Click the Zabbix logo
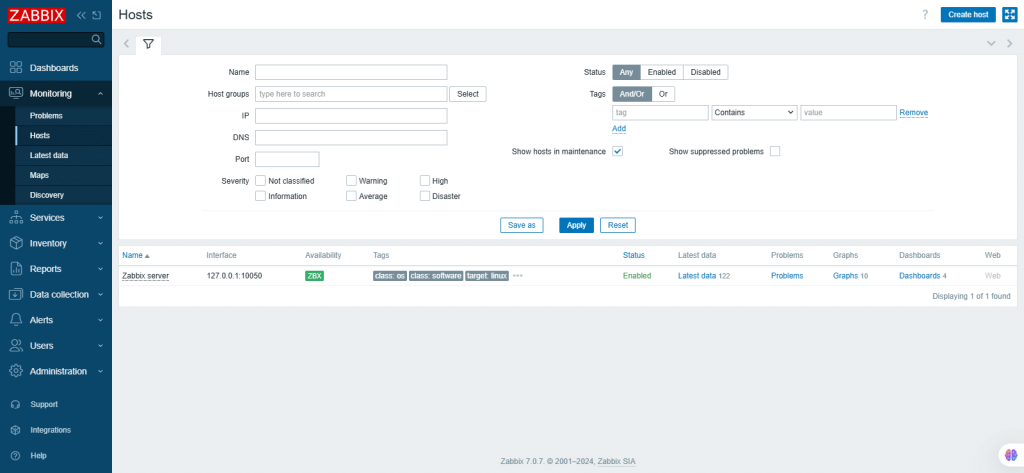The width and height of the screenshot is (1024, 473). pos(37,15)
